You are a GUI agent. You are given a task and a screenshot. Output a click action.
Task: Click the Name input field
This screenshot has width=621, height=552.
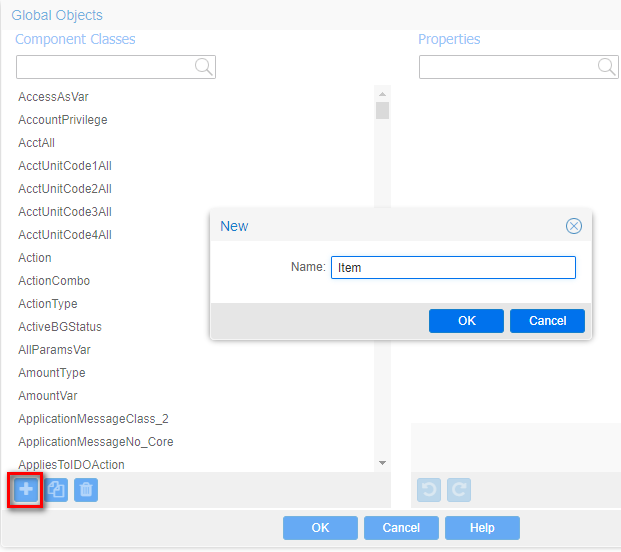pyautogui.click(x=453, y=268)
